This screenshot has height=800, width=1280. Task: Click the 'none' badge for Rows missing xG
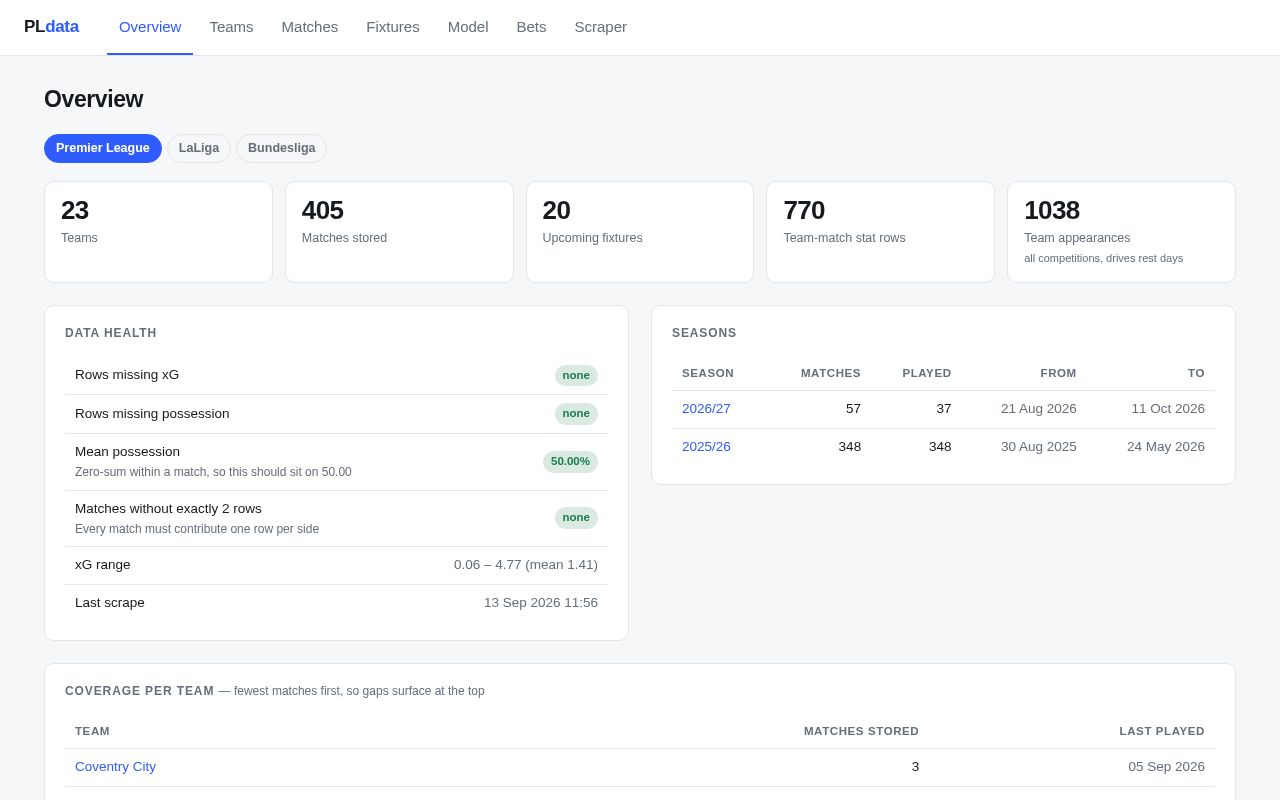(x=576, y=376)
